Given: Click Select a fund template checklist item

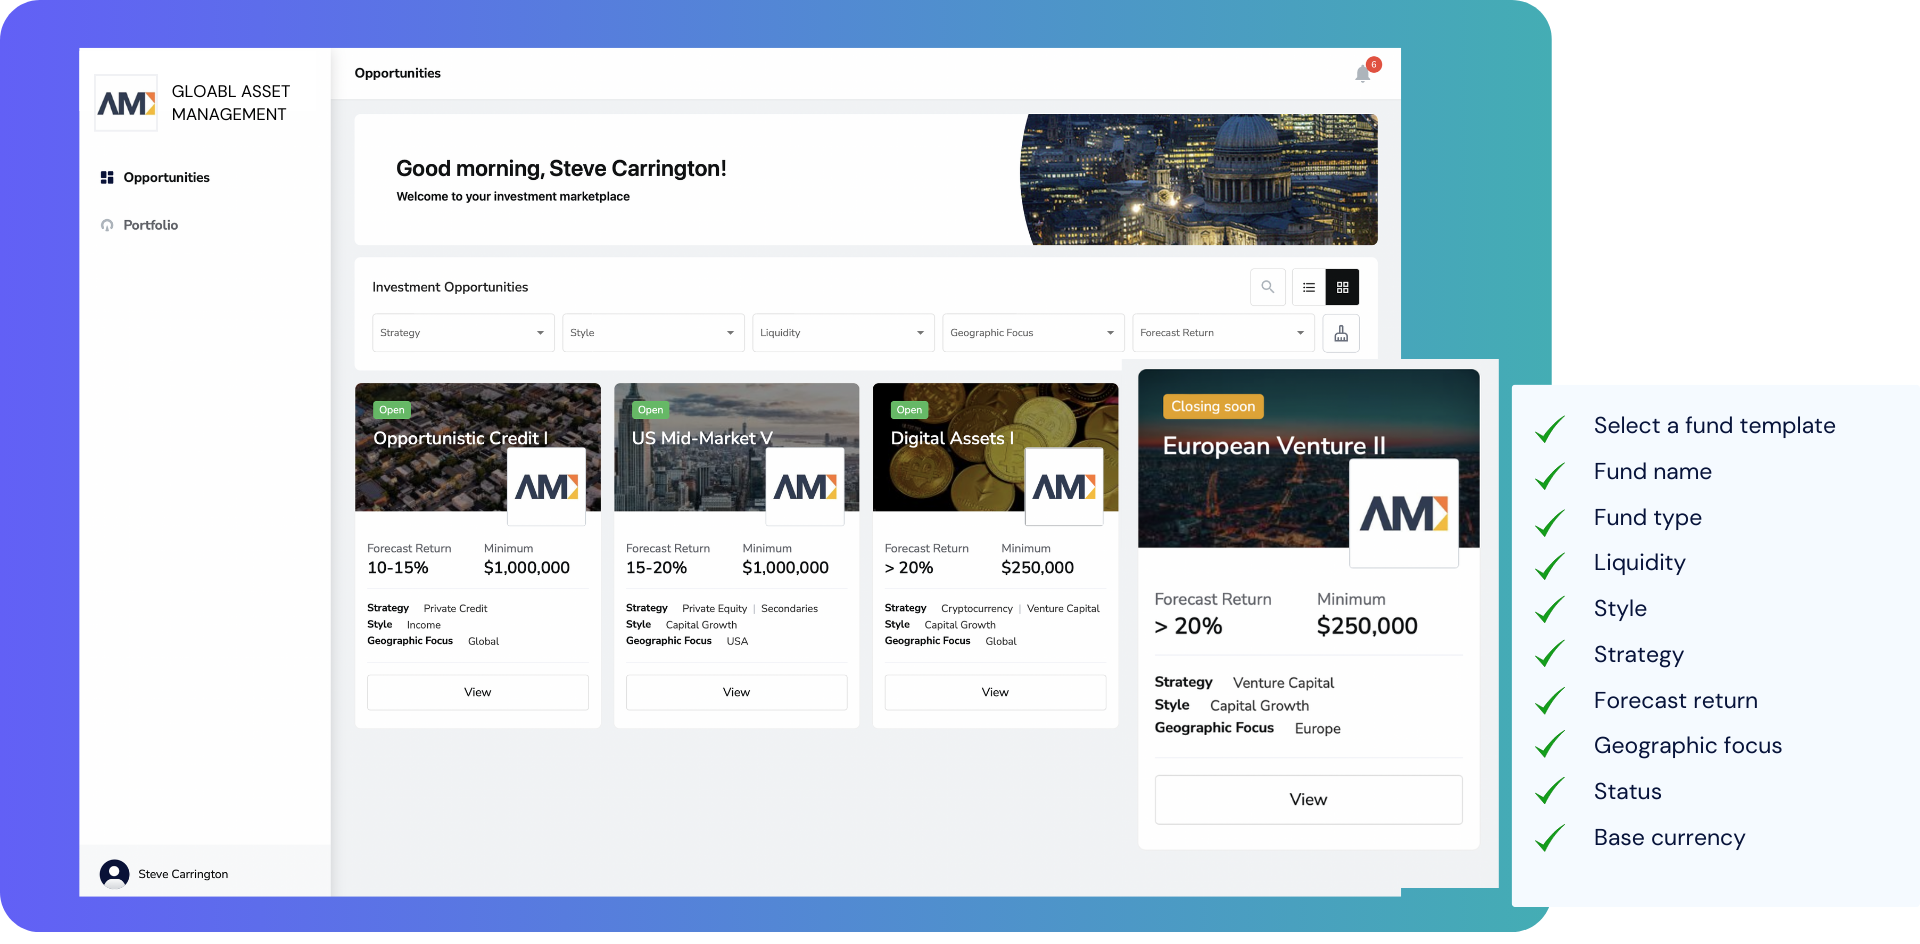Looking at the screenshot, I should (x=1714, y=426).
